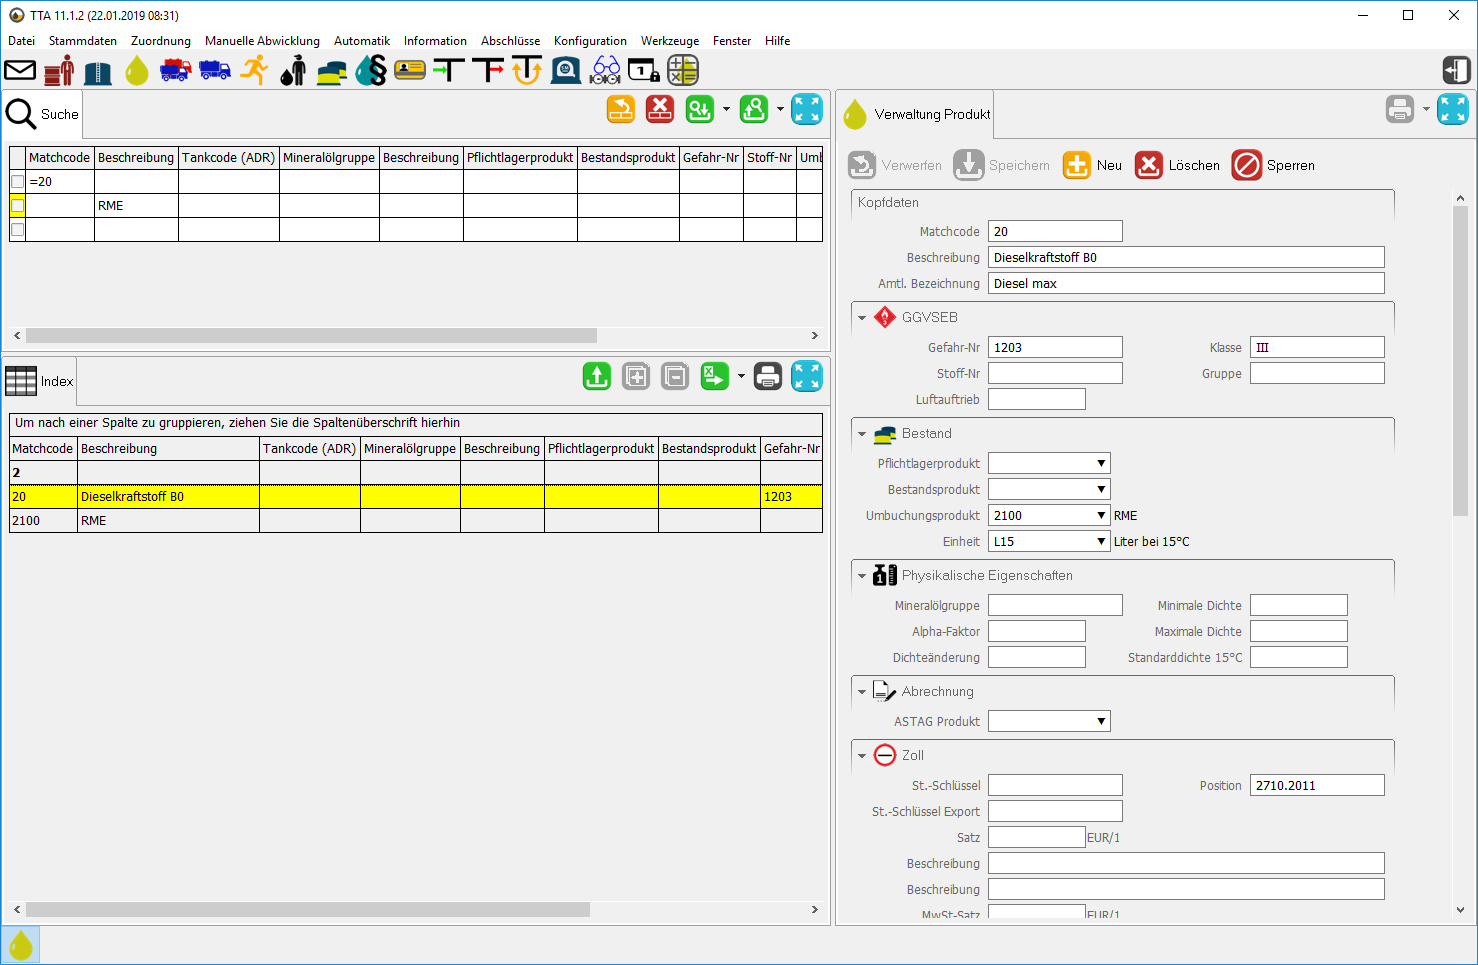Image resolution: width=1478 pixels, height=965 pixels.
Task: Open the blue-yellow storage tanks icon
Action: point(332,72)
